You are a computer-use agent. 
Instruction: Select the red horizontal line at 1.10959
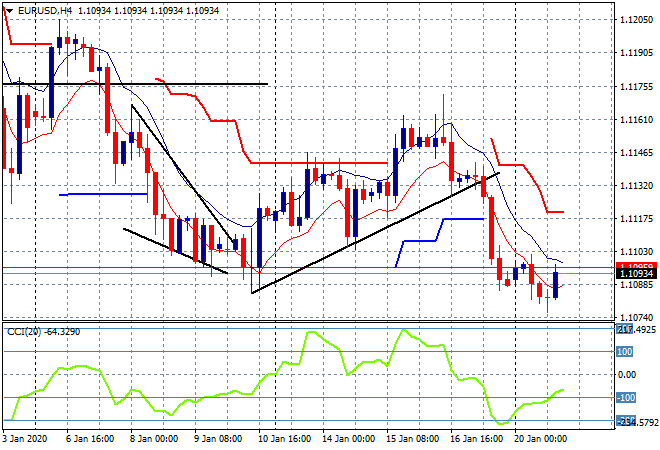309,267
